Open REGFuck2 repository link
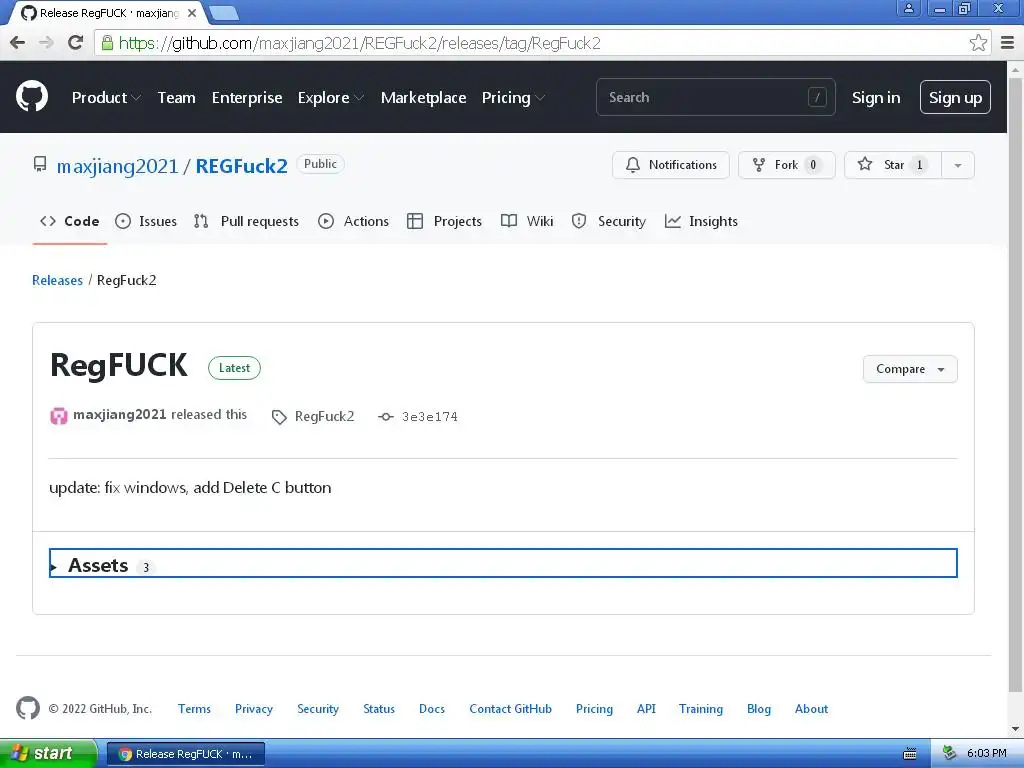1024x768 pixels. (242, 166)
